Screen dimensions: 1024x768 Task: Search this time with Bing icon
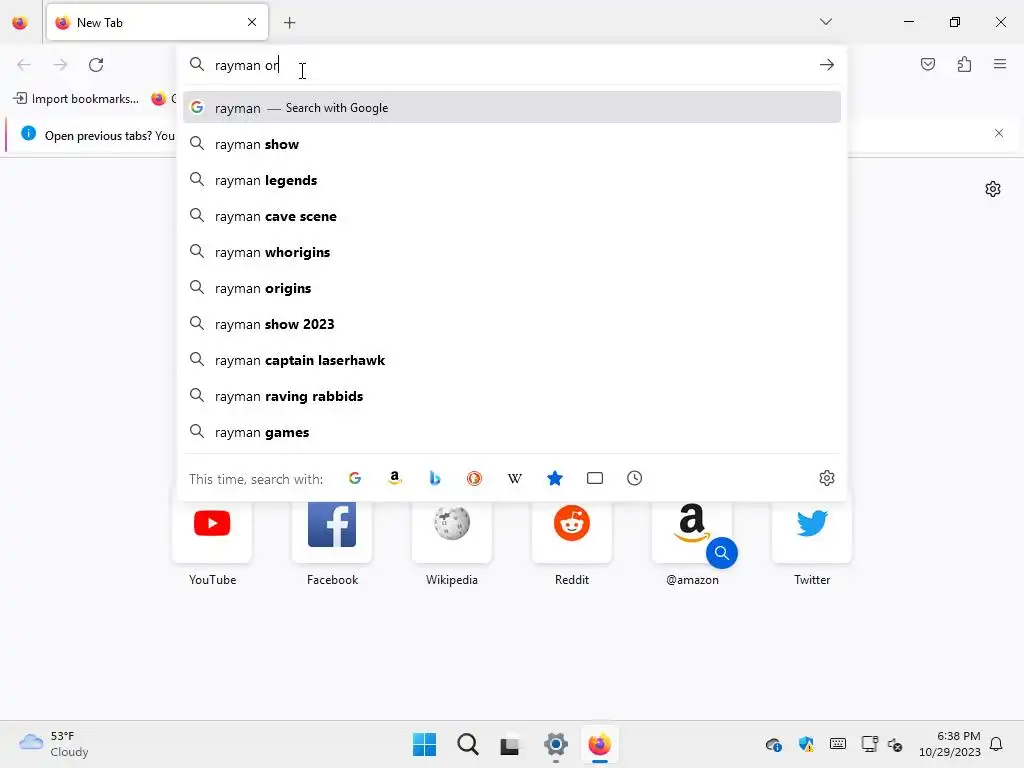(x=434, y=478)
